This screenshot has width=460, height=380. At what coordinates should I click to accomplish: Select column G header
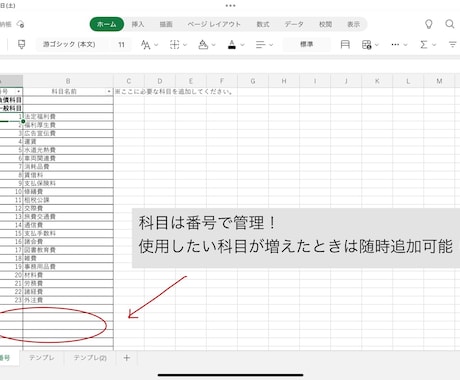point(253,81)
